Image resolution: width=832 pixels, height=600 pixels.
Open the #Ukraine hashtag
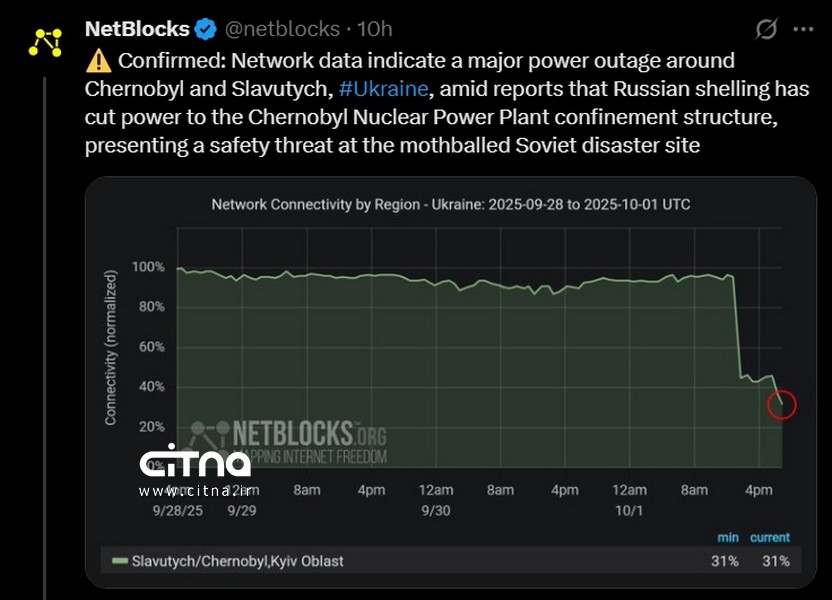384,90
